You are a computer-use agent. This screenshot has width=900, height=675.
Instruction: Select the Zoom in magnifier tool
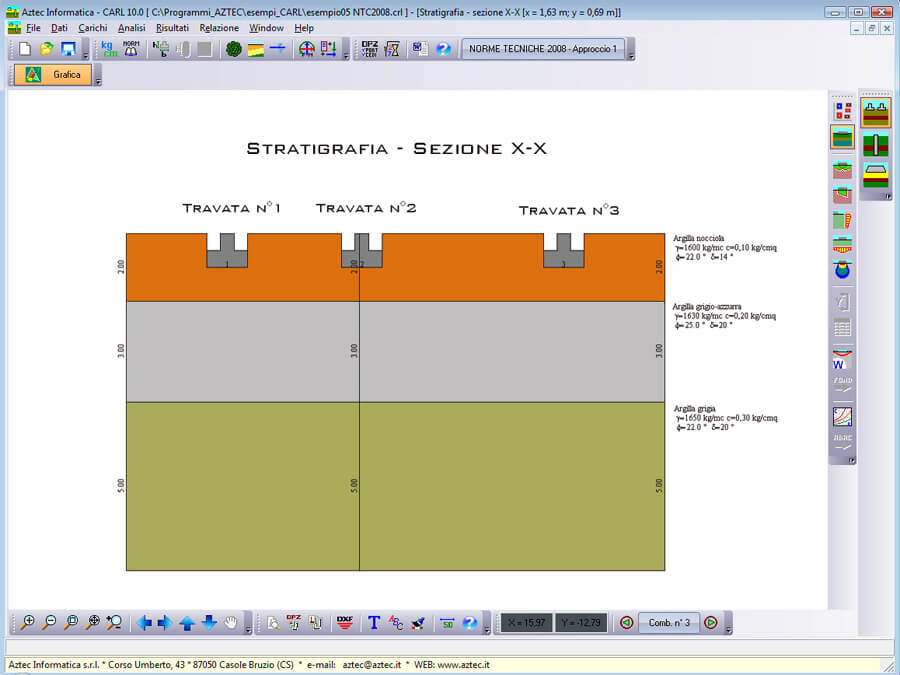[x=28, y=622]
